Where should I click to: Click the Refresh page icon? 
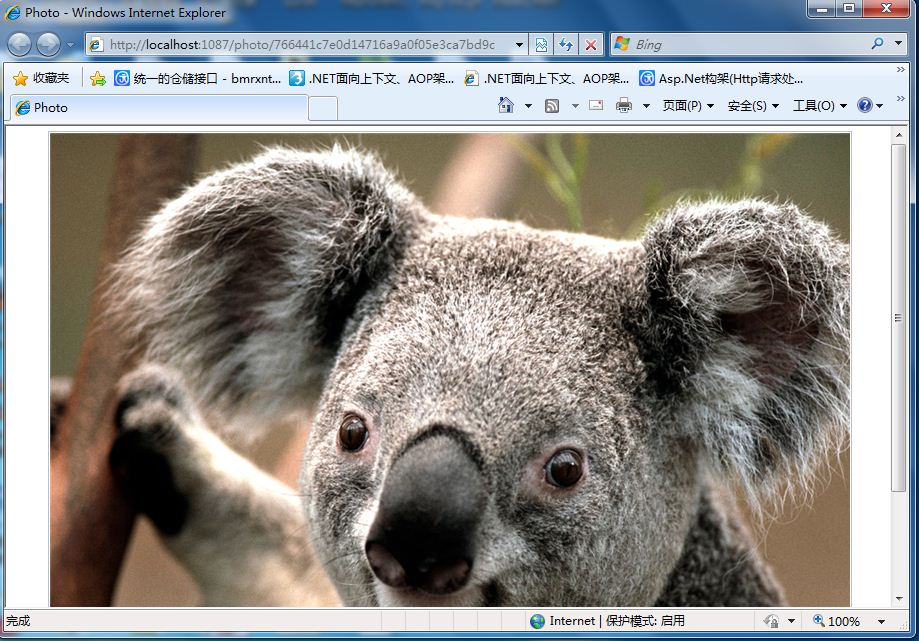(566, 45)
